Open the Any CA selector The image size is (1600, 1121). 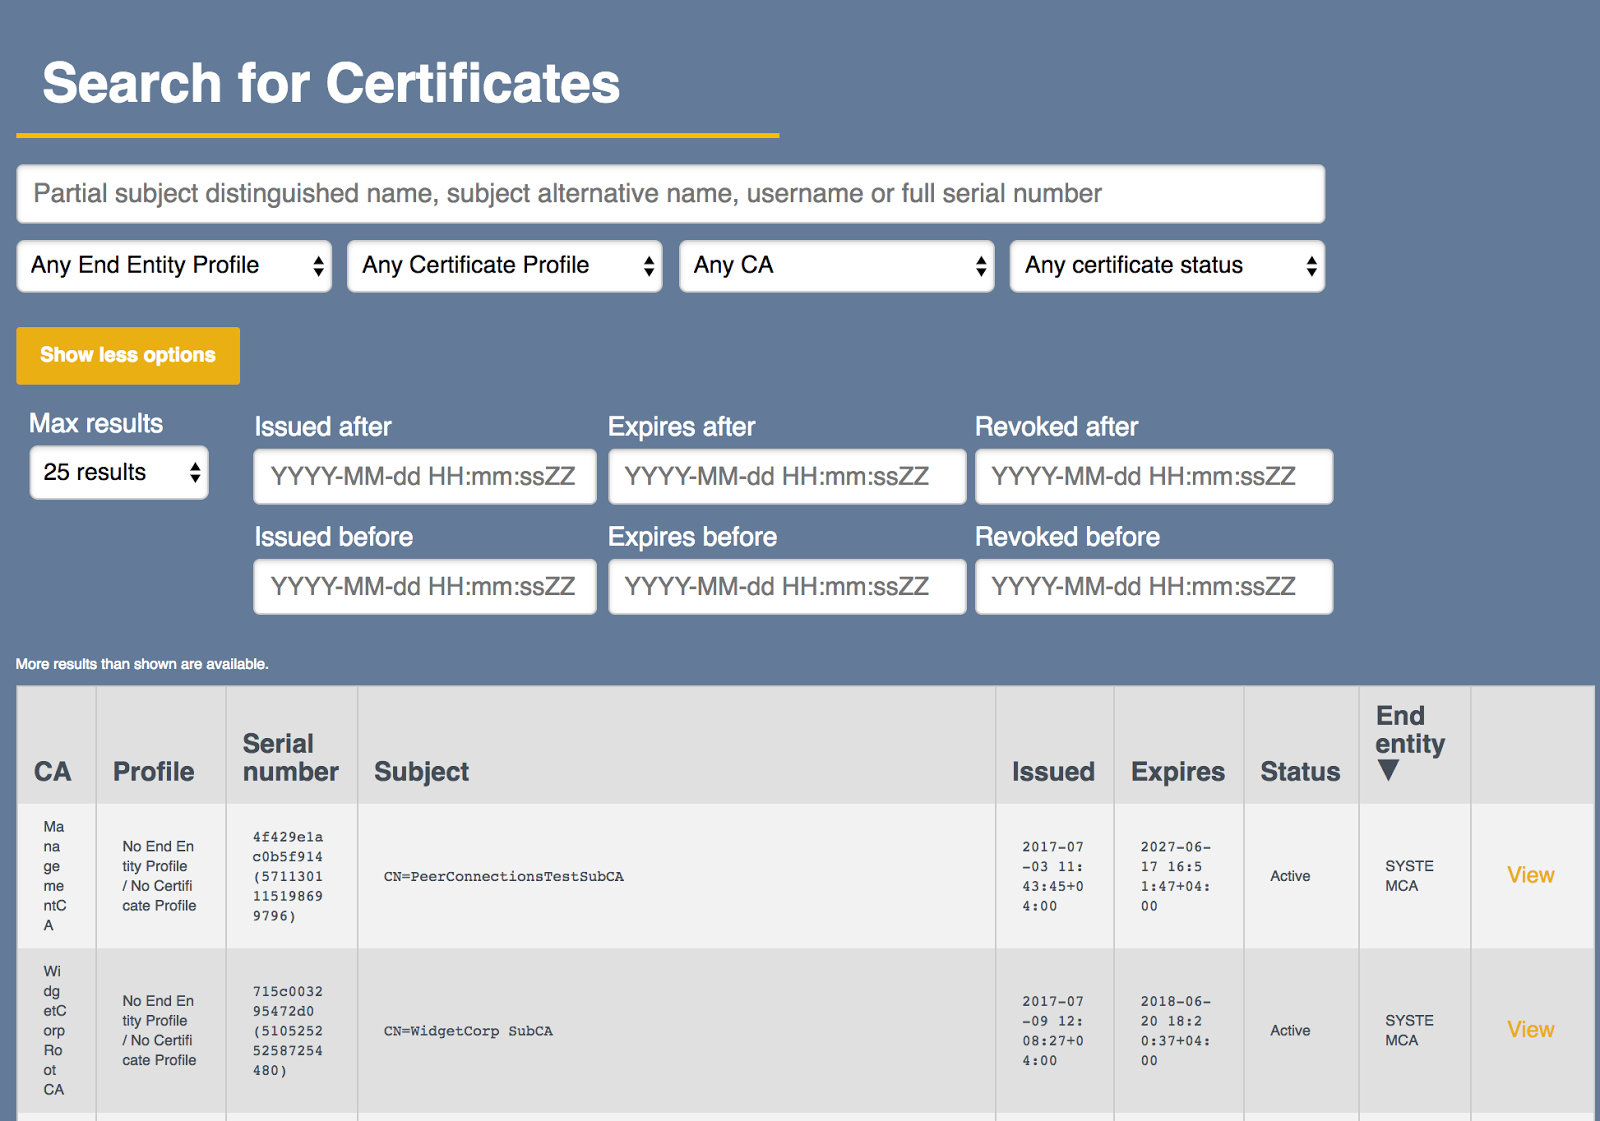point(836,265)
